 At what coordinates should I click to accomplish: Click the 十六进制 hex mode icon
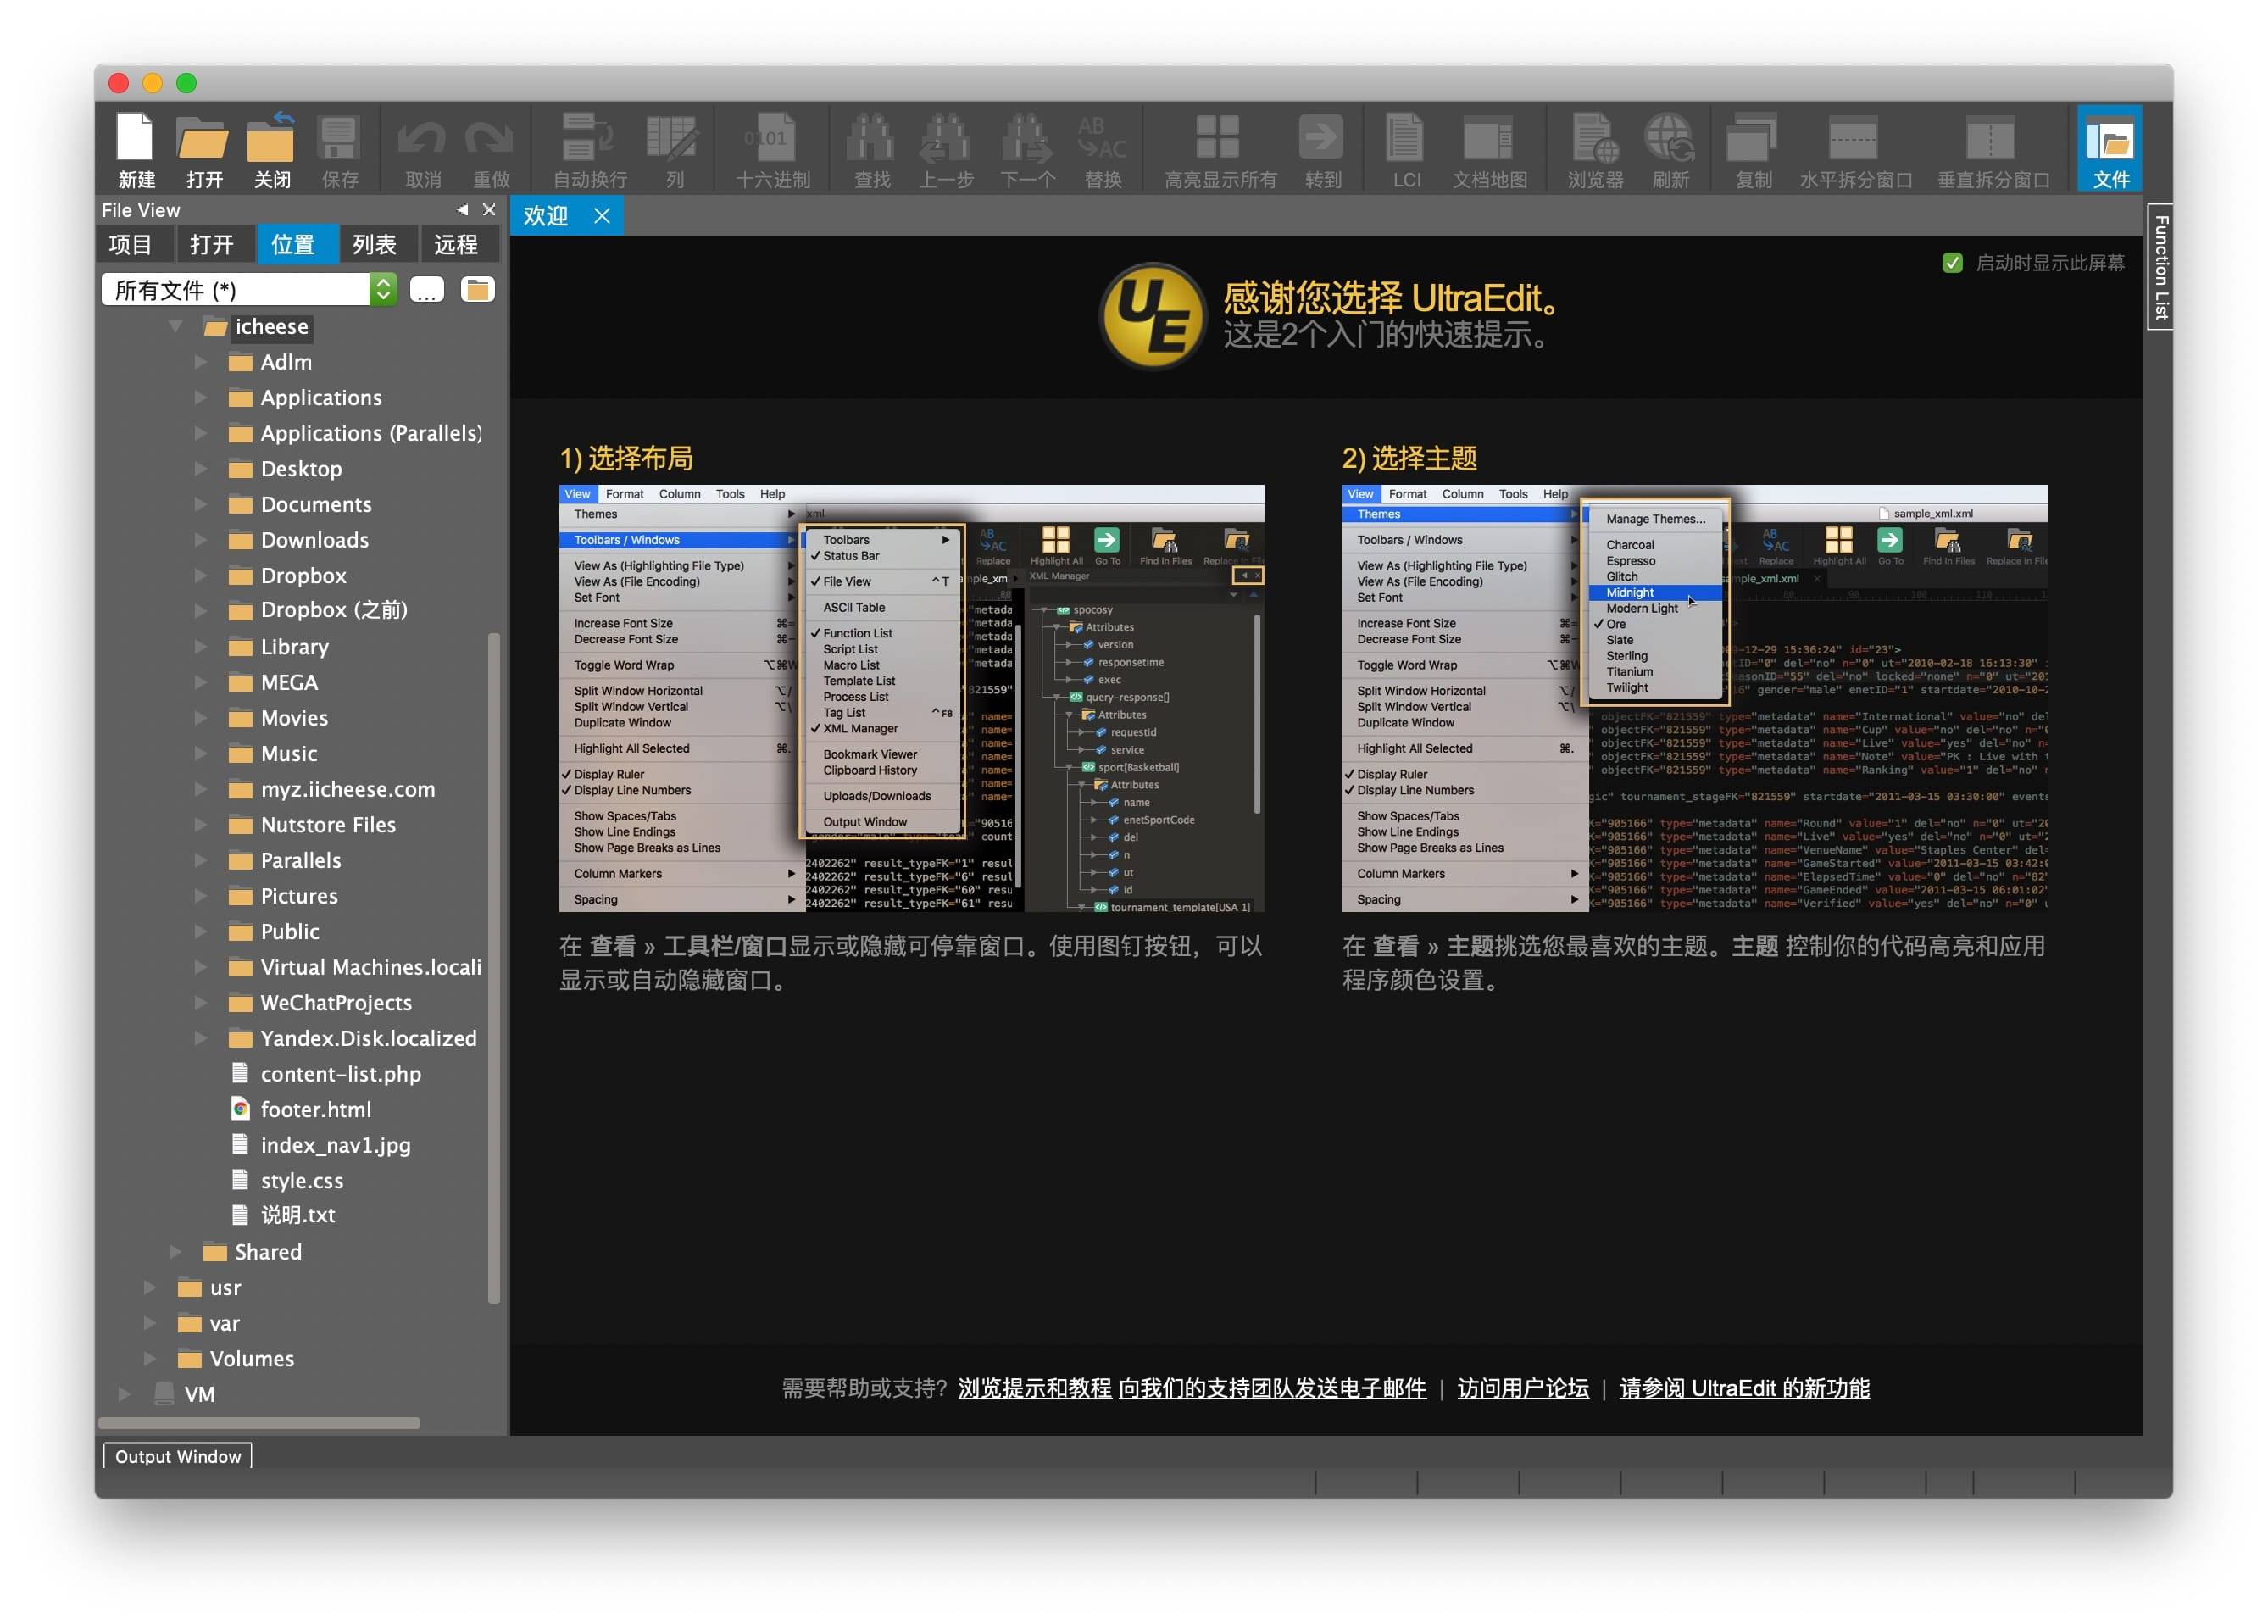point(772,139)
